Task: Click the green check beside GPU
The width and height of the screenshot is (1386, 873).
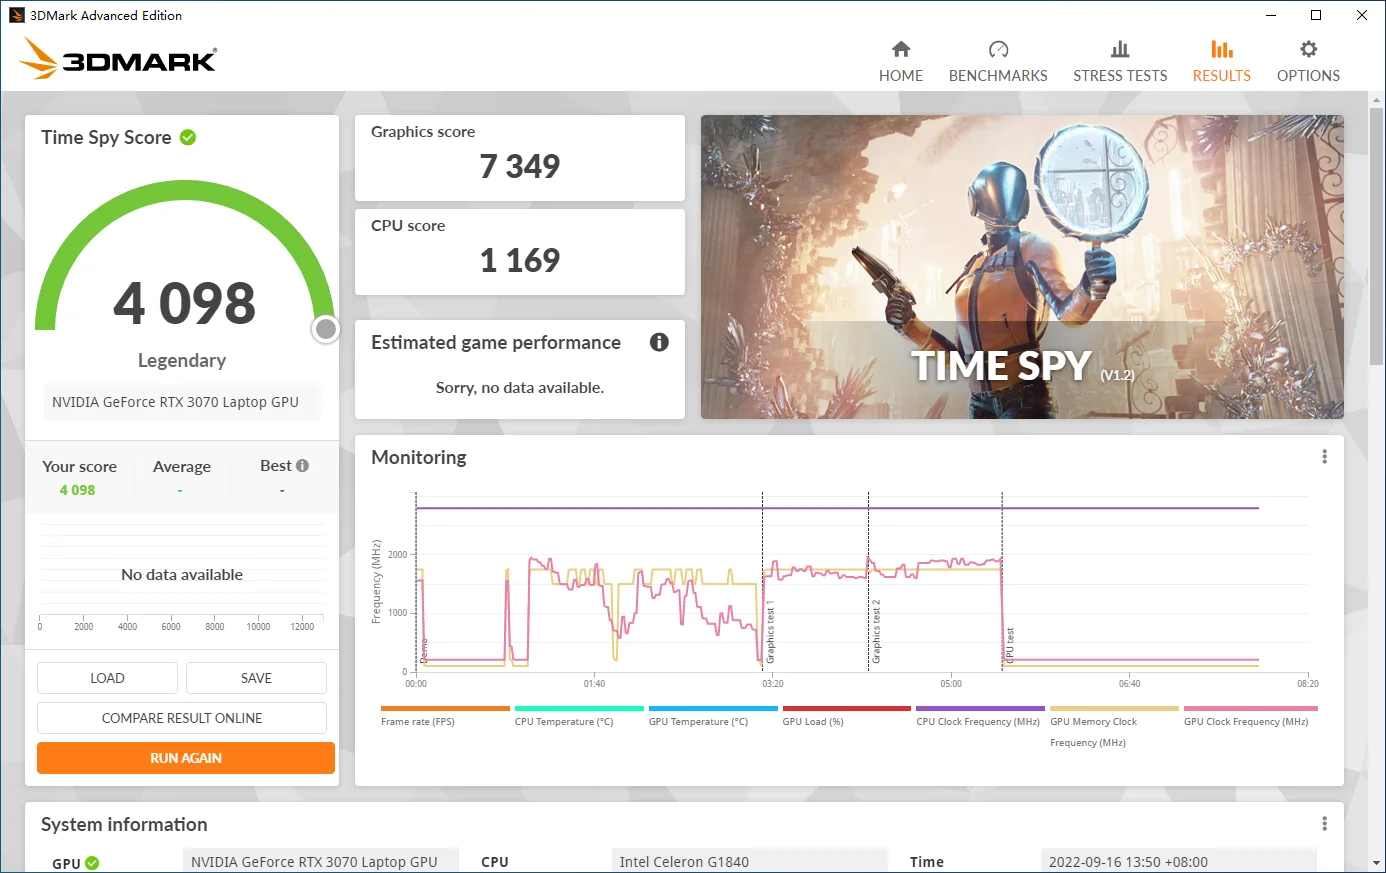Action: tap(92, 863)
